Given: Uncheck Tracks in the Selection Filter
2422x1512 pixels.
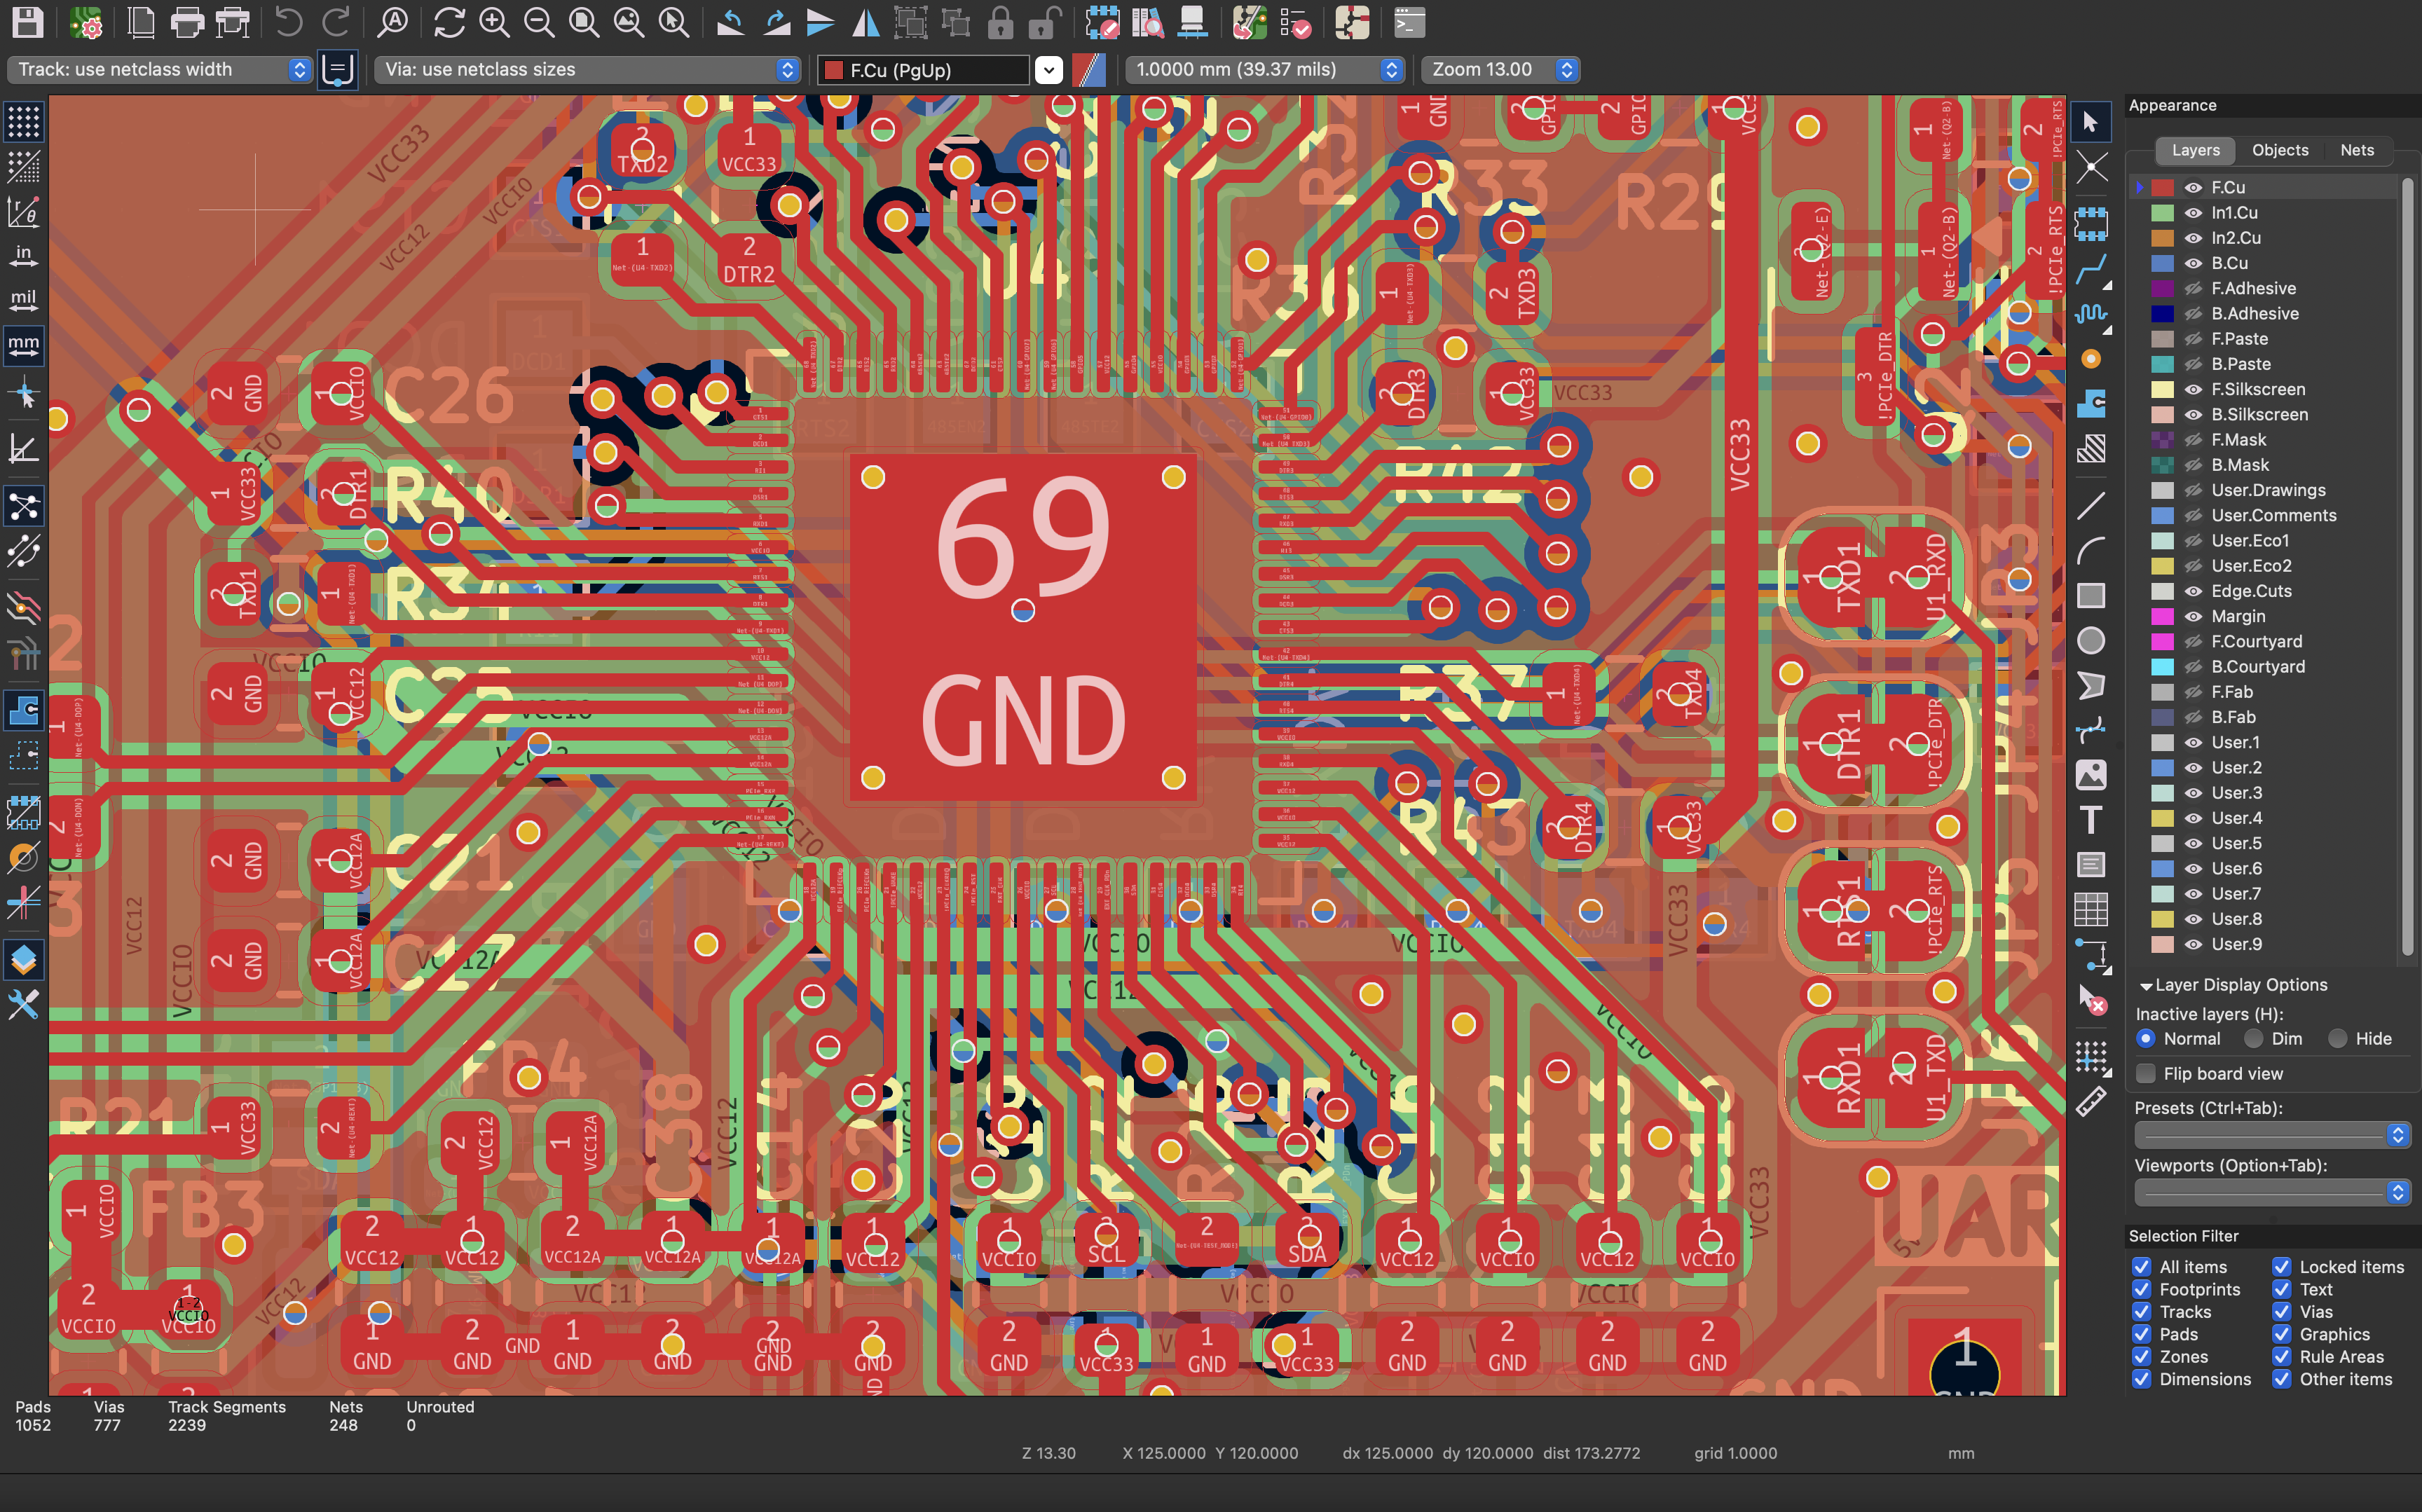Looking at the screenshot, I should coord(2142,1311).
